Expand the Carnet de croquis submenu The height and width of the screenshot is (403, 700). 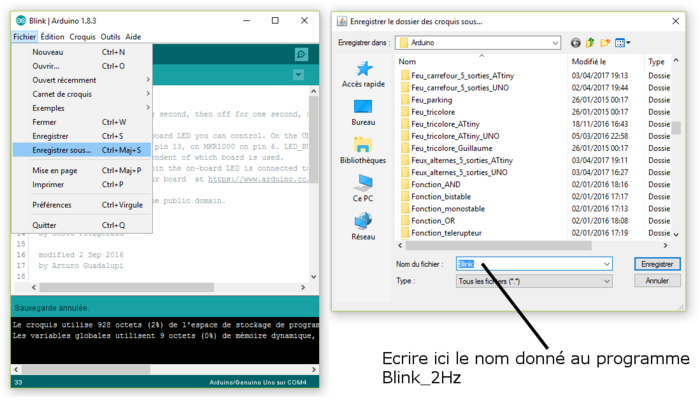[82, 94]
